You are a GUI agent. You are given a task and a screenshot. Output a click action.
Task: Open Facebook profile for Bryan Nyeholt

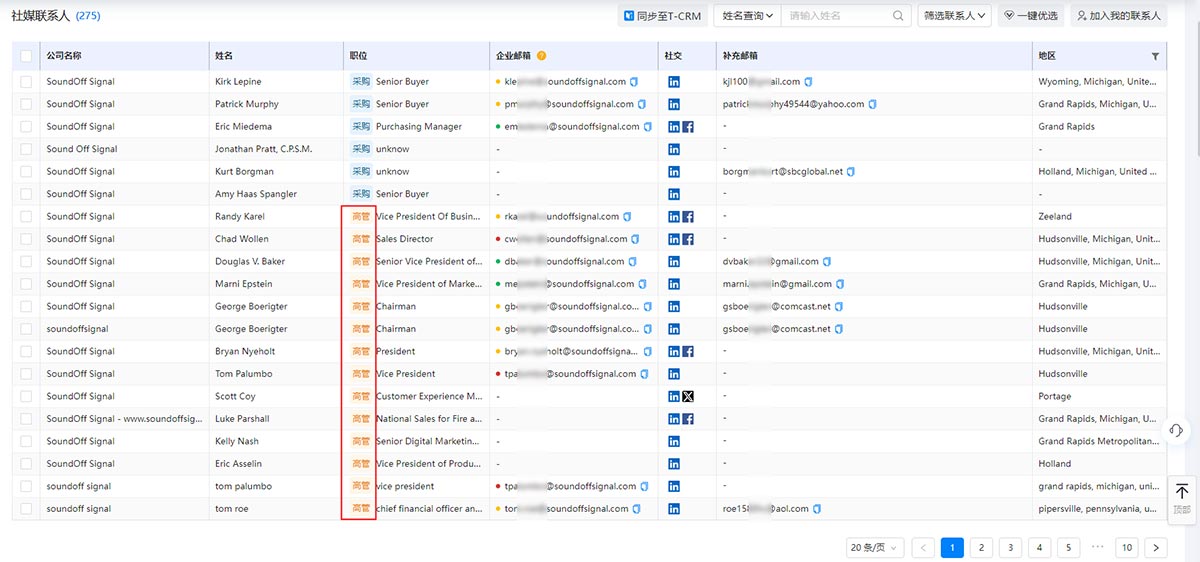pos(688,352)
